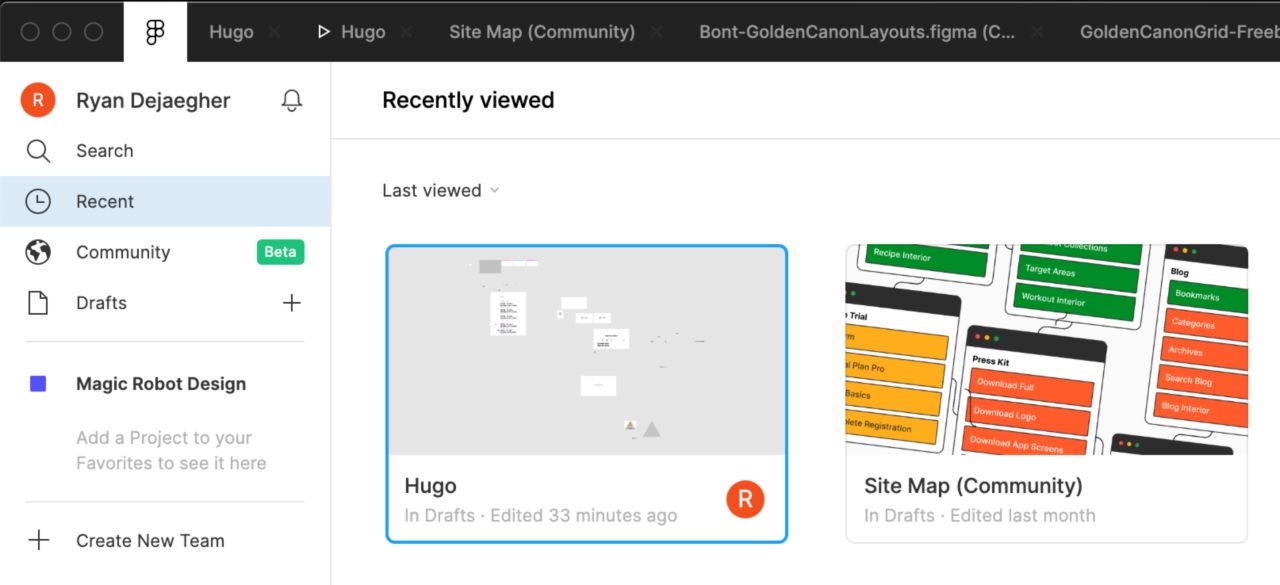The image size is (1280, 585).
Task: Open the Site Map (Community) thumbnail
Action: point(1047,350)
